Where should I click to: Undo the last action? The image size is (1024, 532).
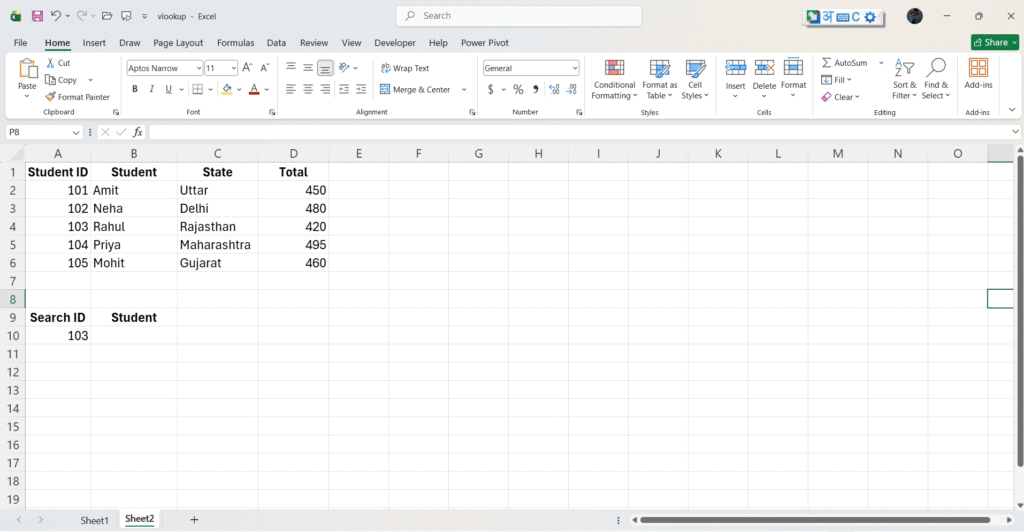coord(56,16)
